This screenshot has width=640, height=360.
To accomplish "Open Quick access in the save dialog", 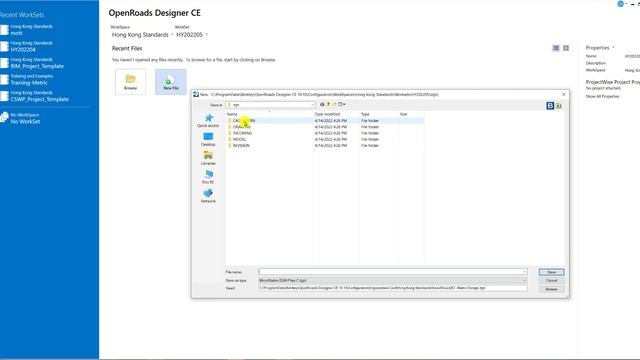I will [x=208, y=121].
